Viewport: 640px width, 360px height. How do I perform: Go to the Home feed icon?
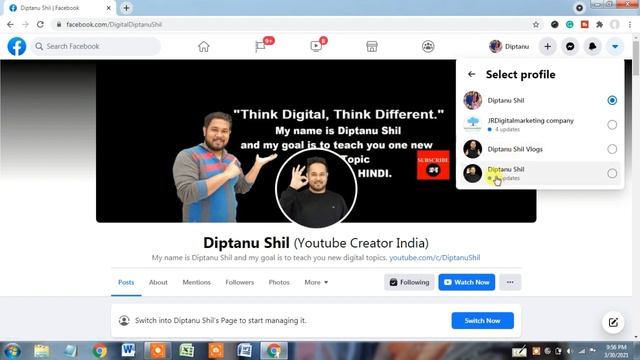pos(204,47)
